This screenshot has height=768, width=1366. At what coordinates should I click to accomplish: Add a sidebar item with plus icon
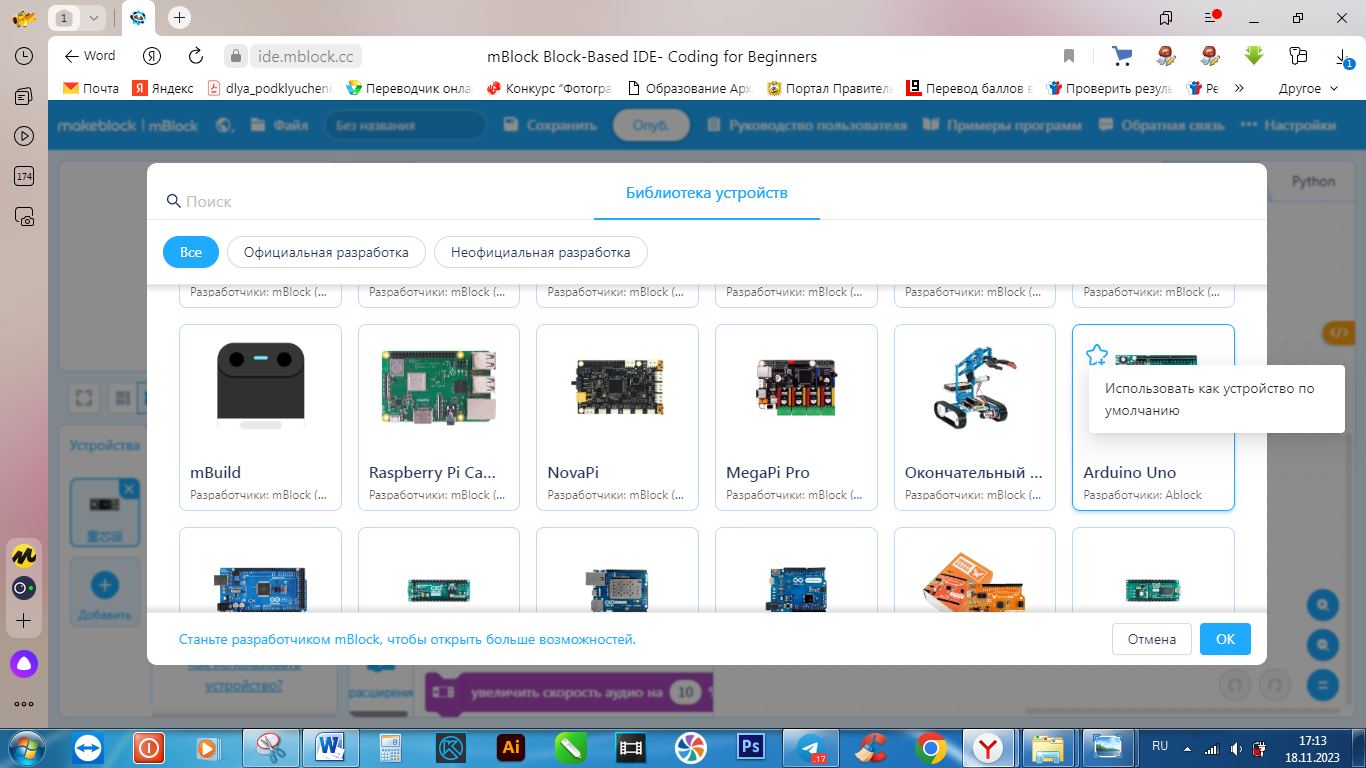point(24,621)
